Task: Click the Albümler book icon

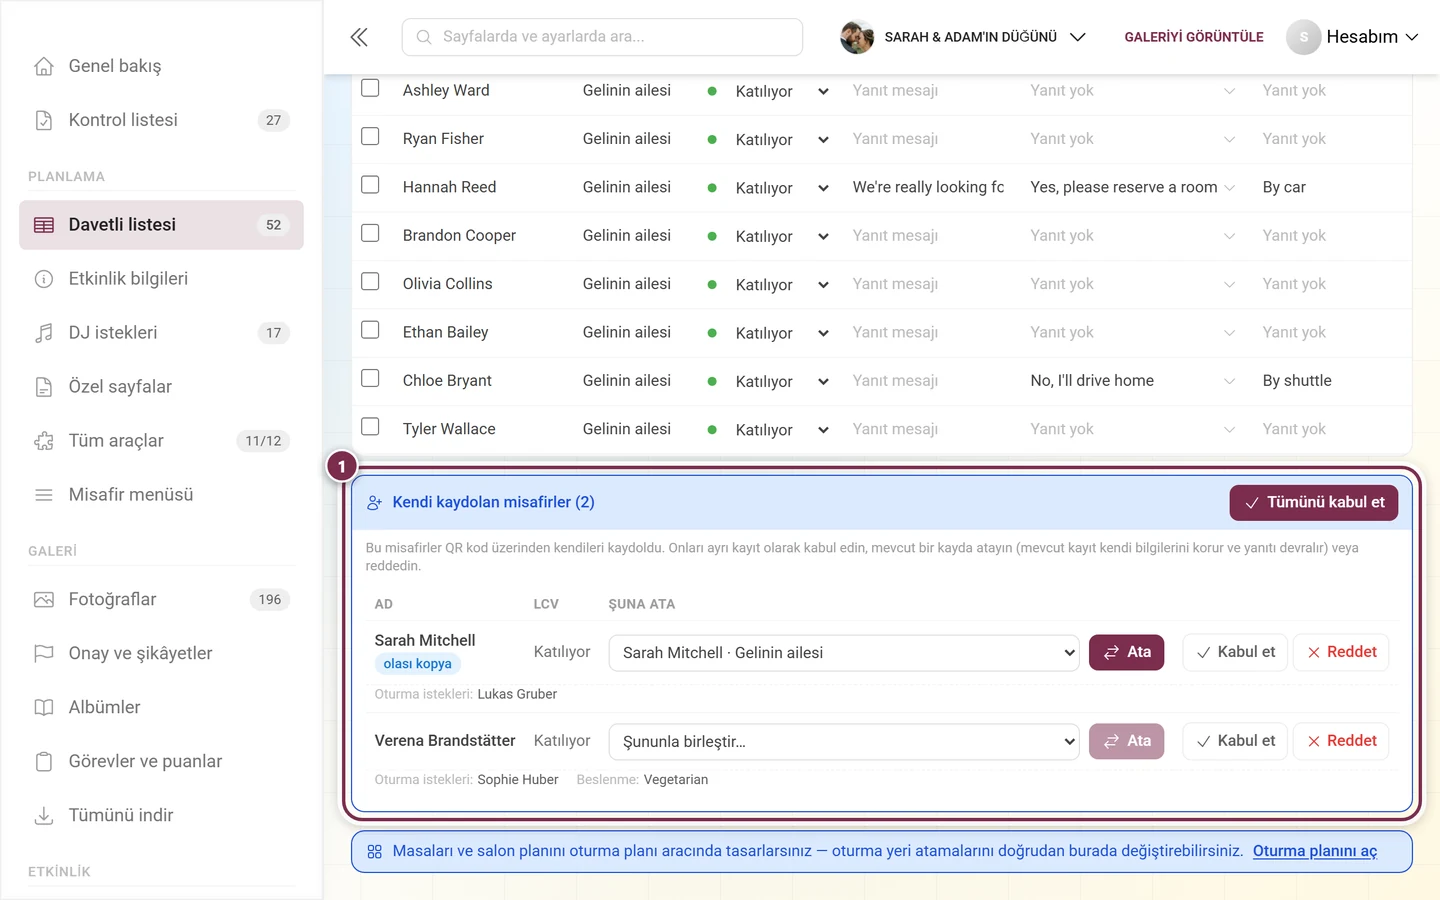Action: tap(44, 708)
